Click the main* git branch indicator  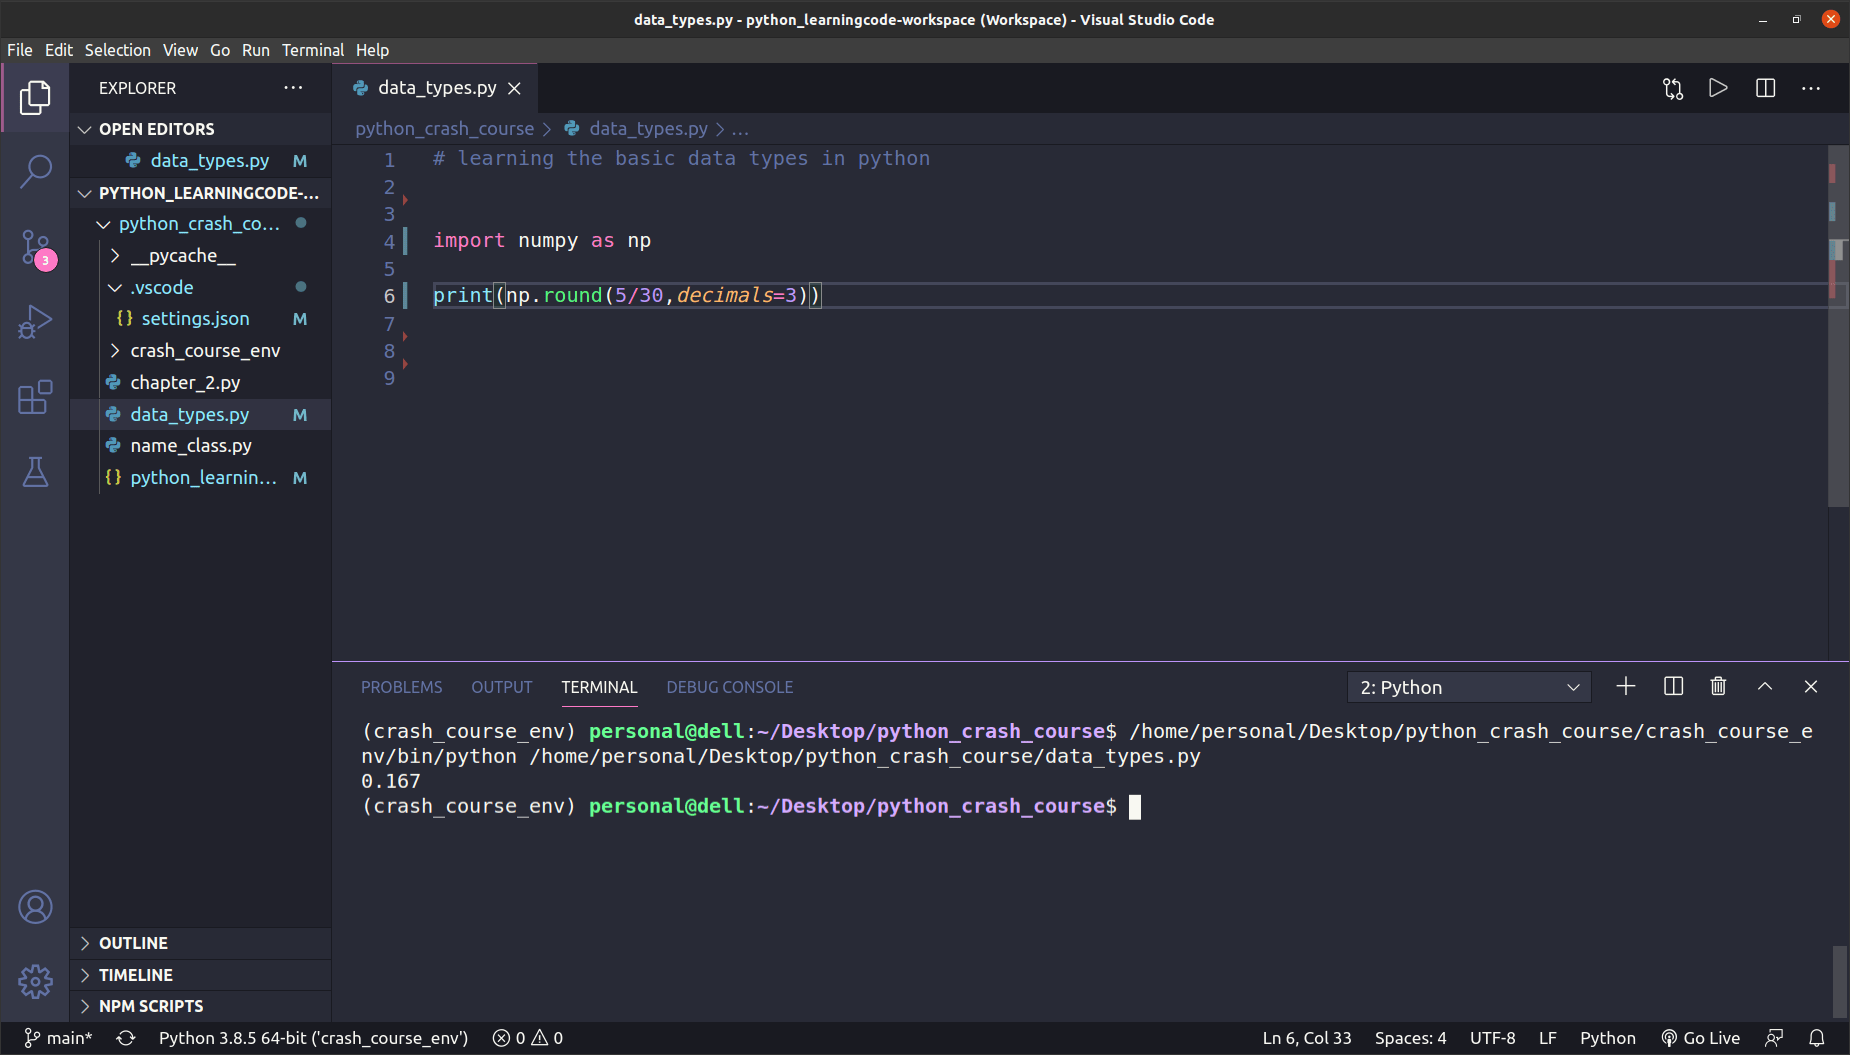pos(58,1038)
